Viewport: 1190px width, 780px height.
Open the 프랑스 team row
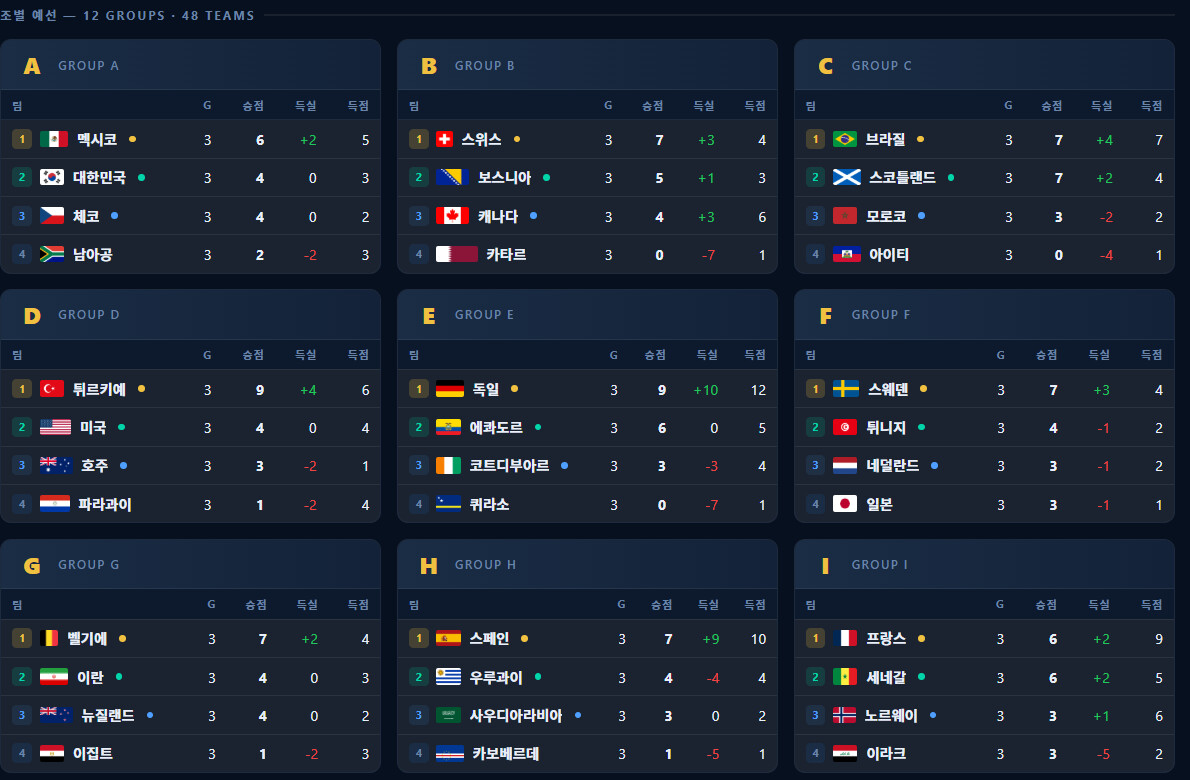point(984,639)
